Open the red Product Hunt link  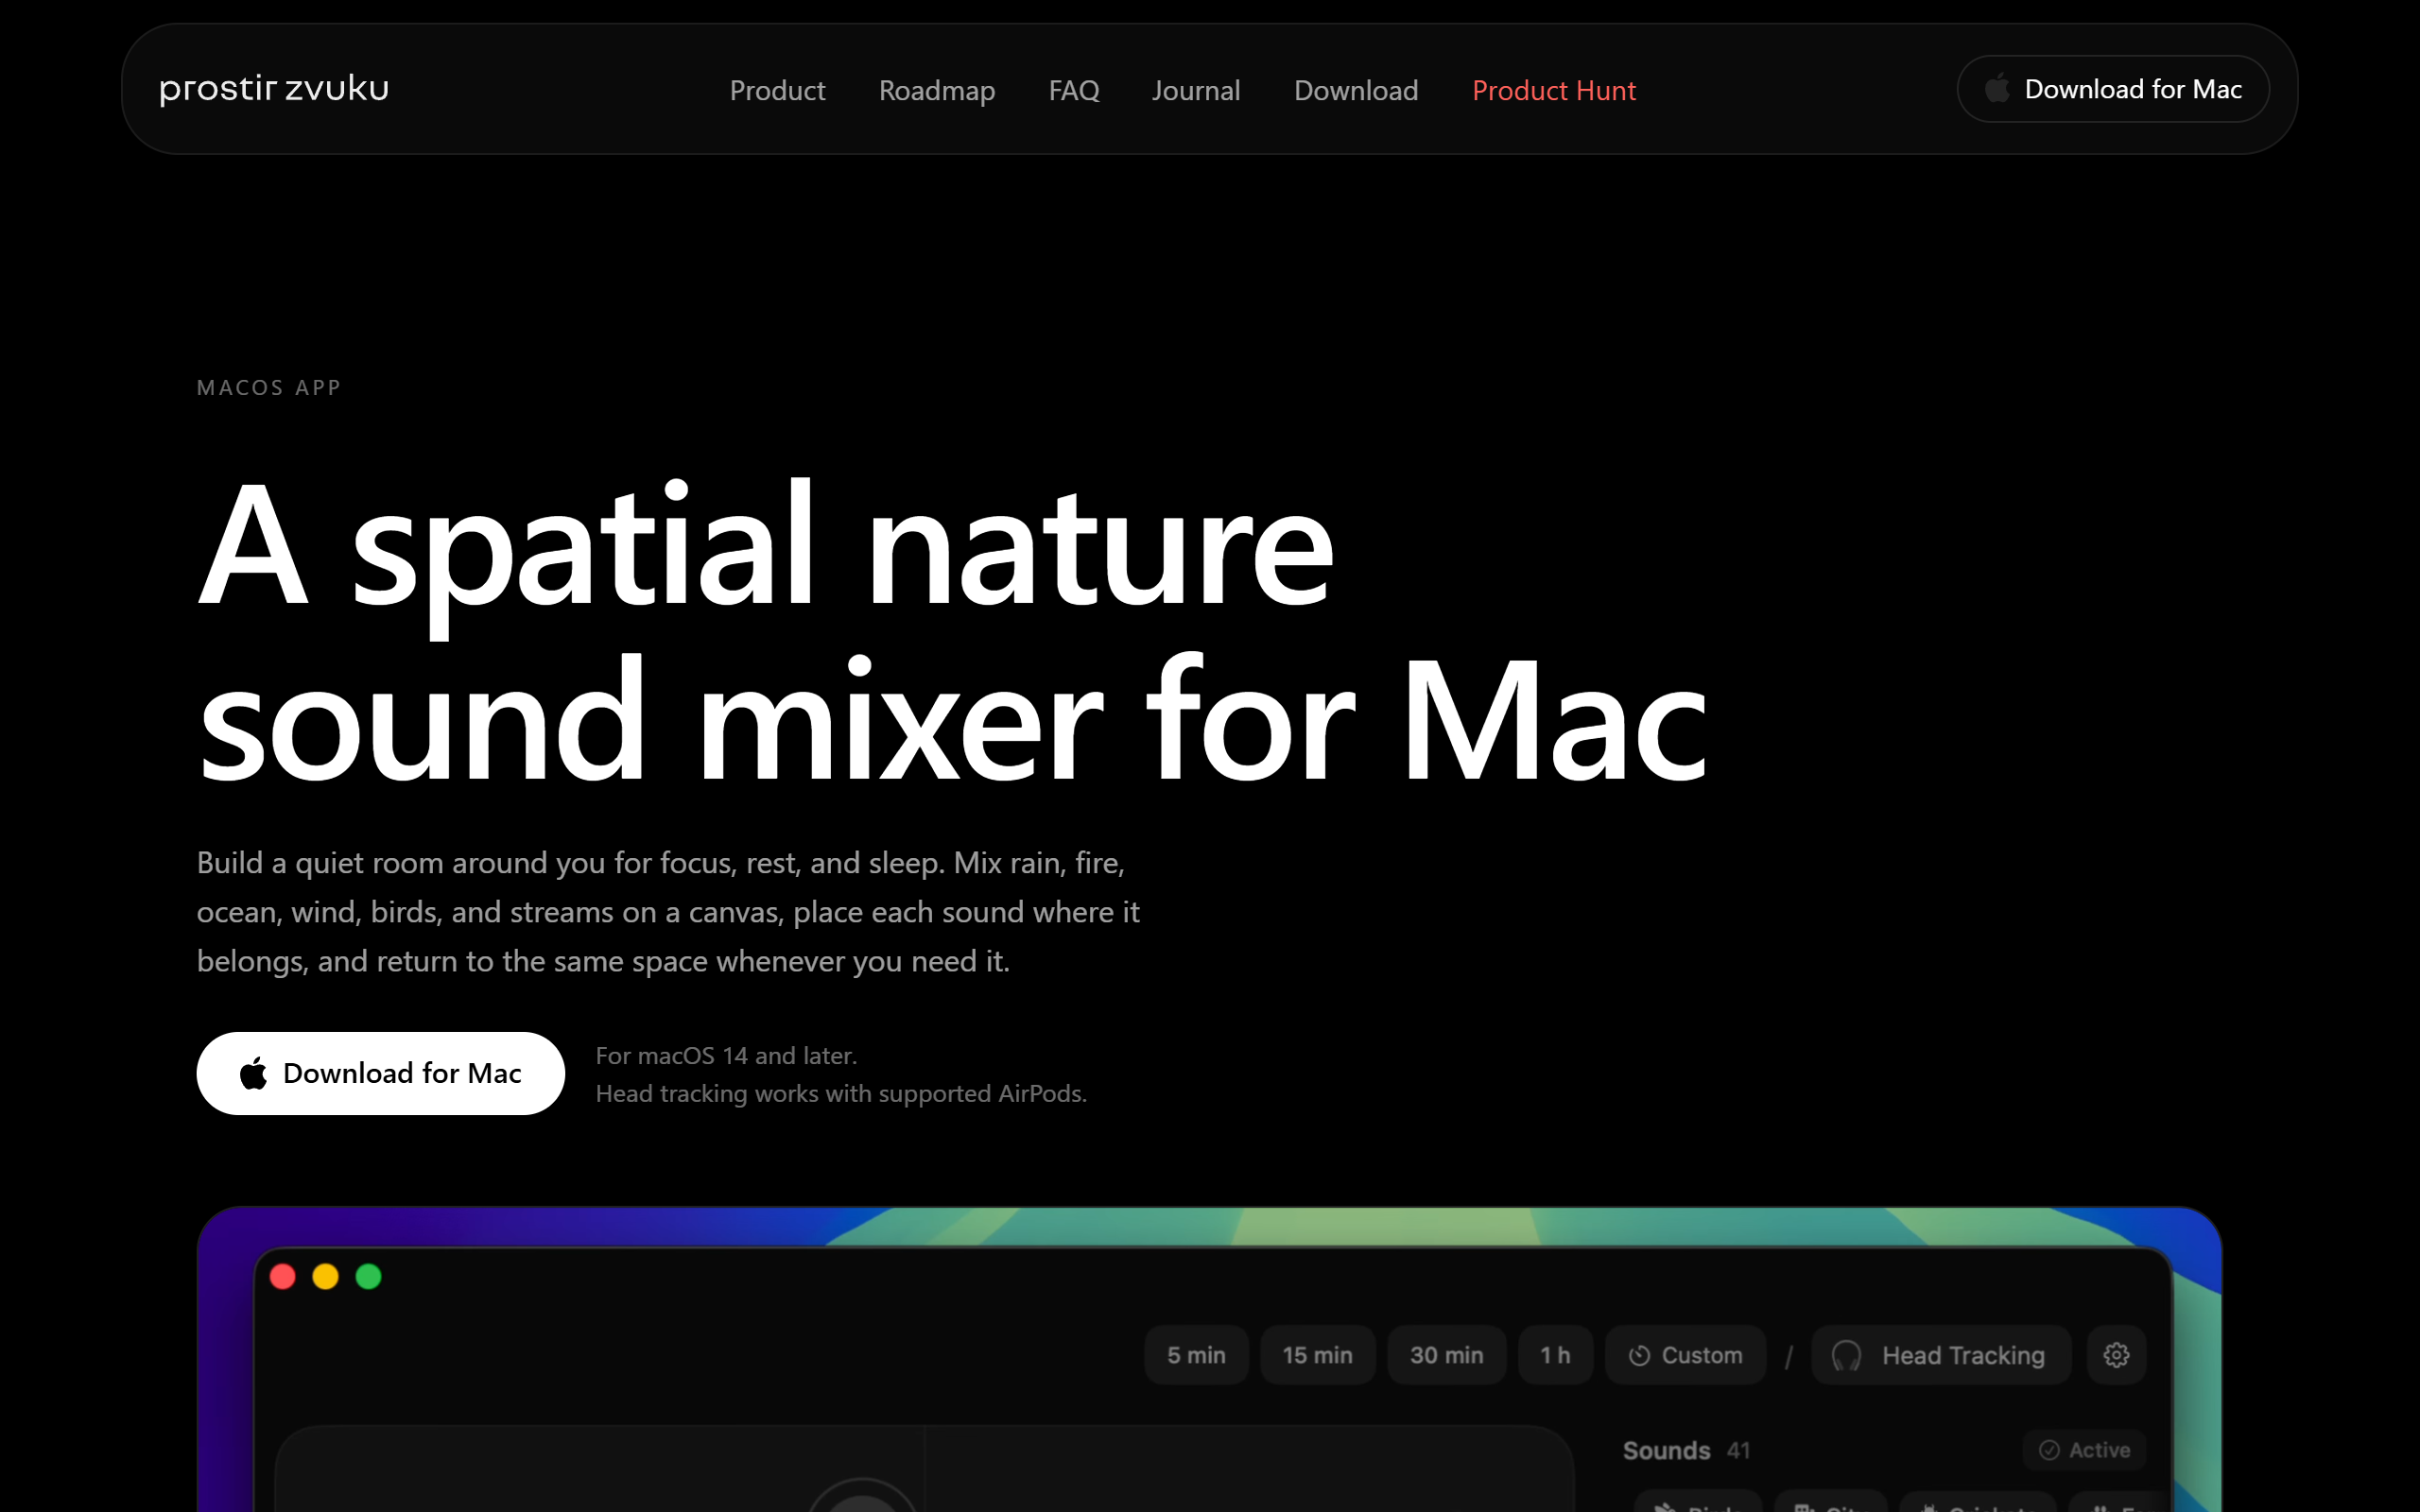[x=1553, y=90]
